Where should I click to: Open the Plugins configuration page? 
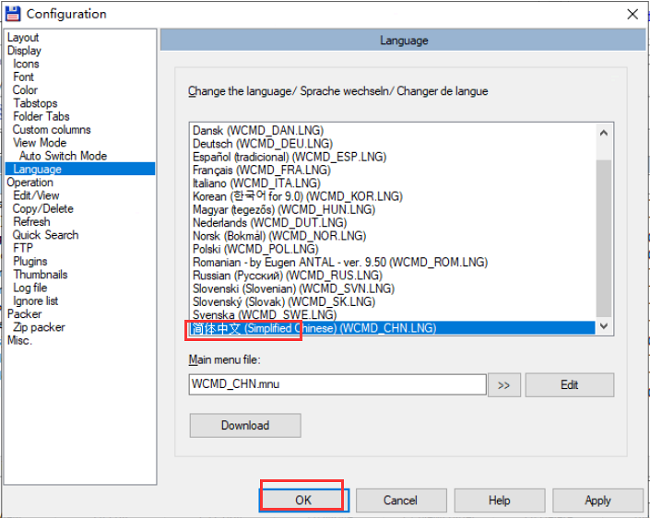pos(30,261)
